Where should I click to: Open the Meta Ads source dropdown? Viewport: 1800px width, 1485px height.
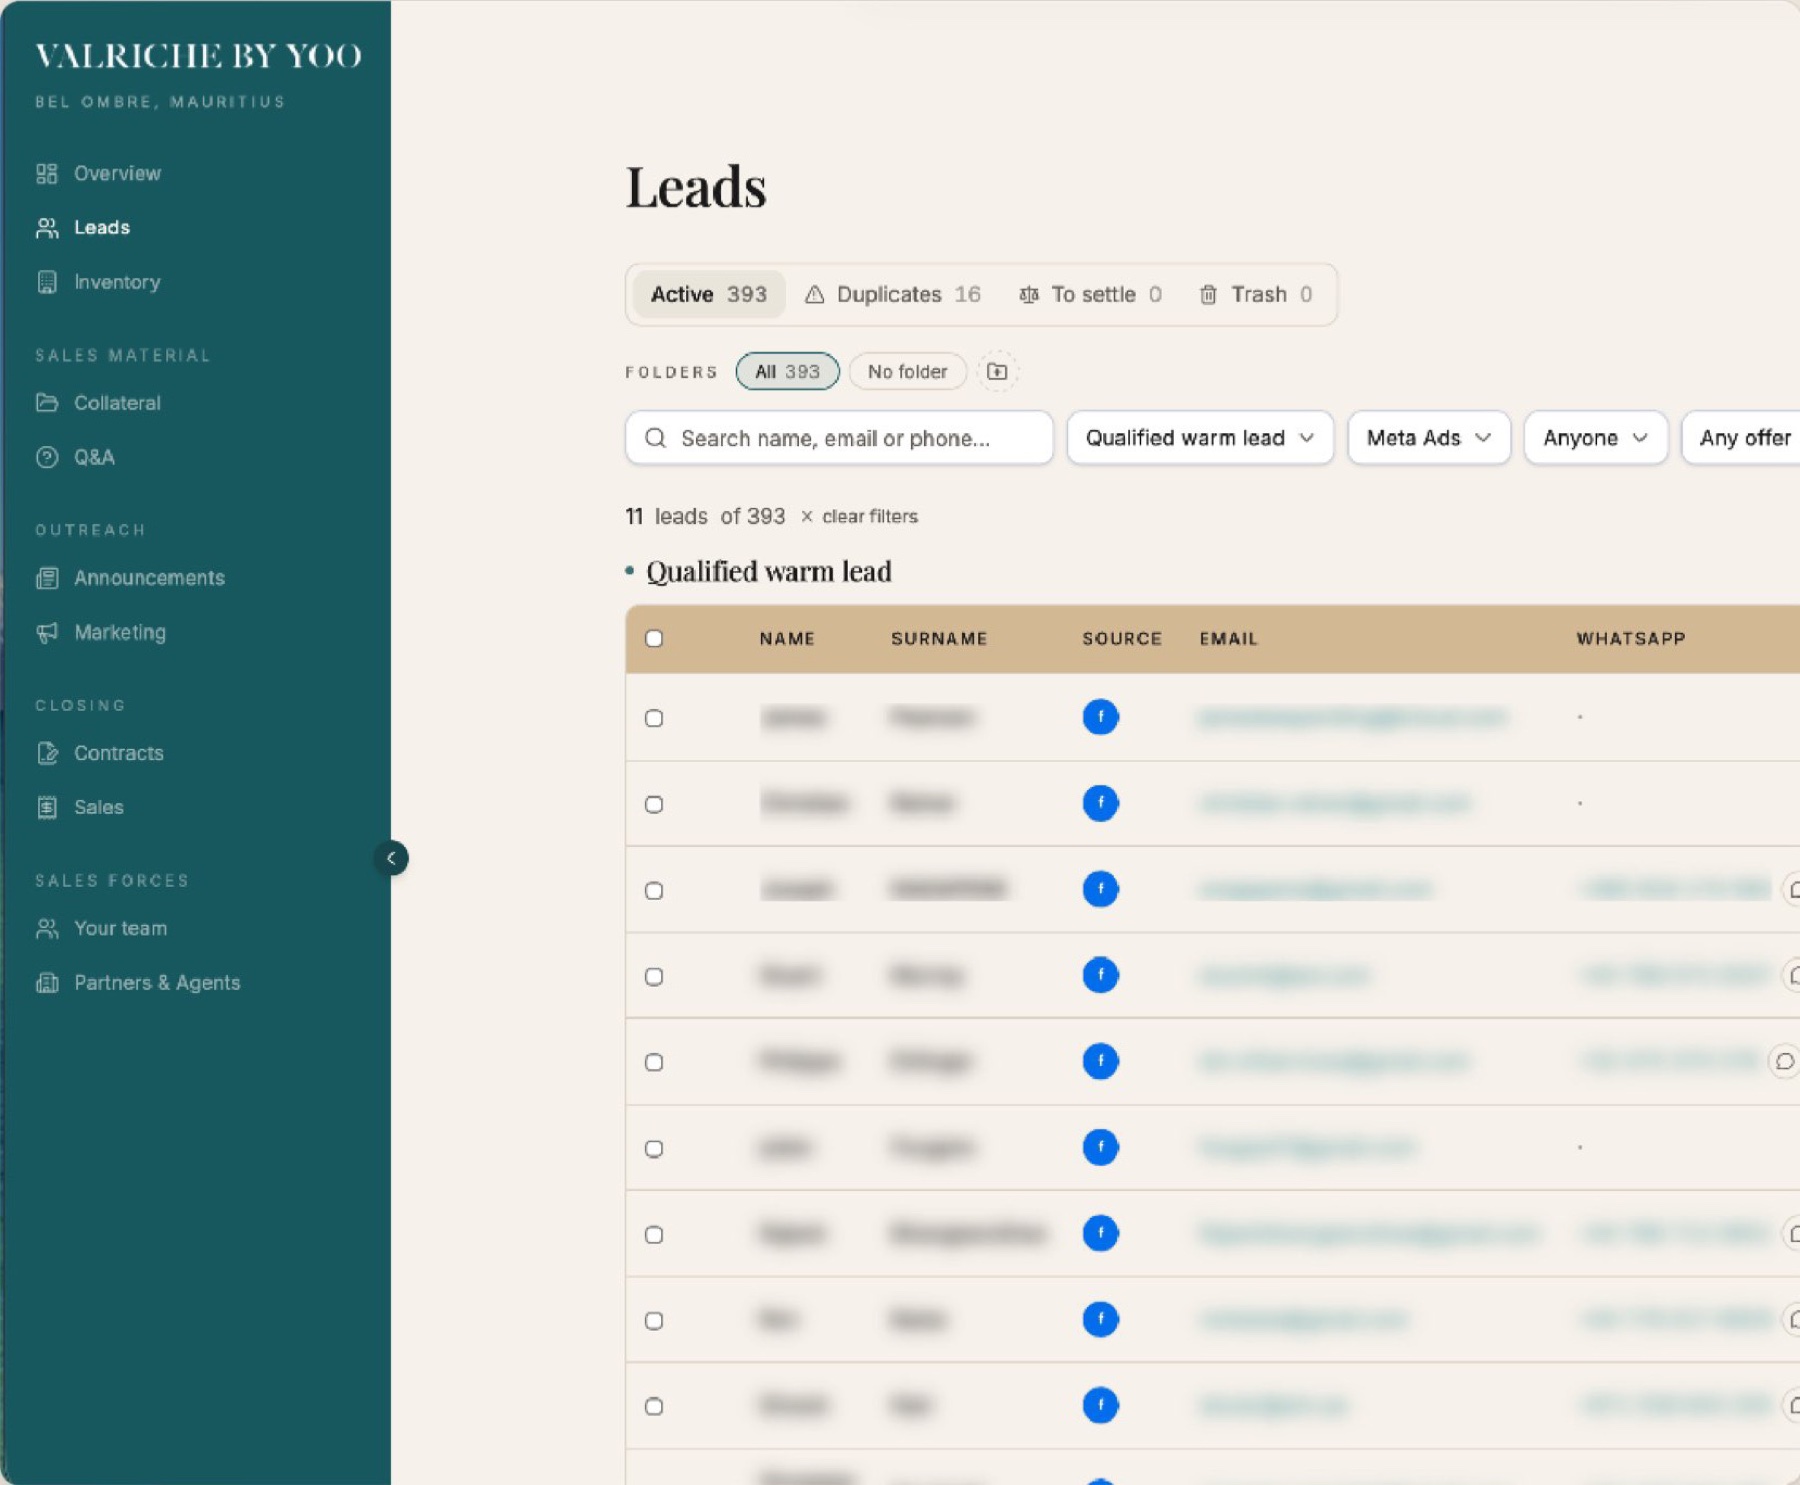point(1429,438)
